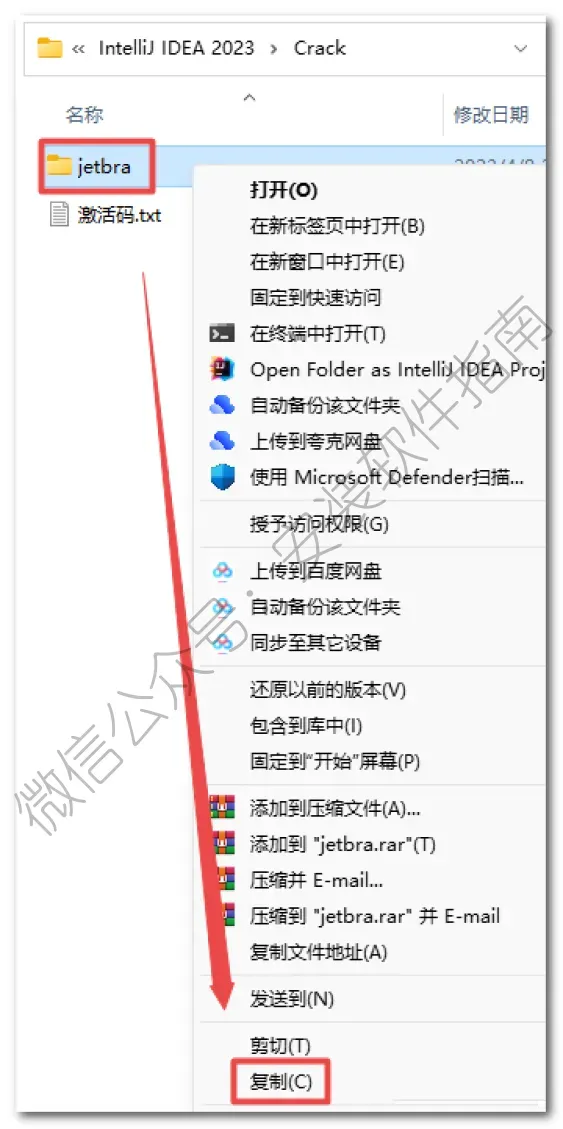Expand hidden breadcrumb path chevrons

point(79,49)
